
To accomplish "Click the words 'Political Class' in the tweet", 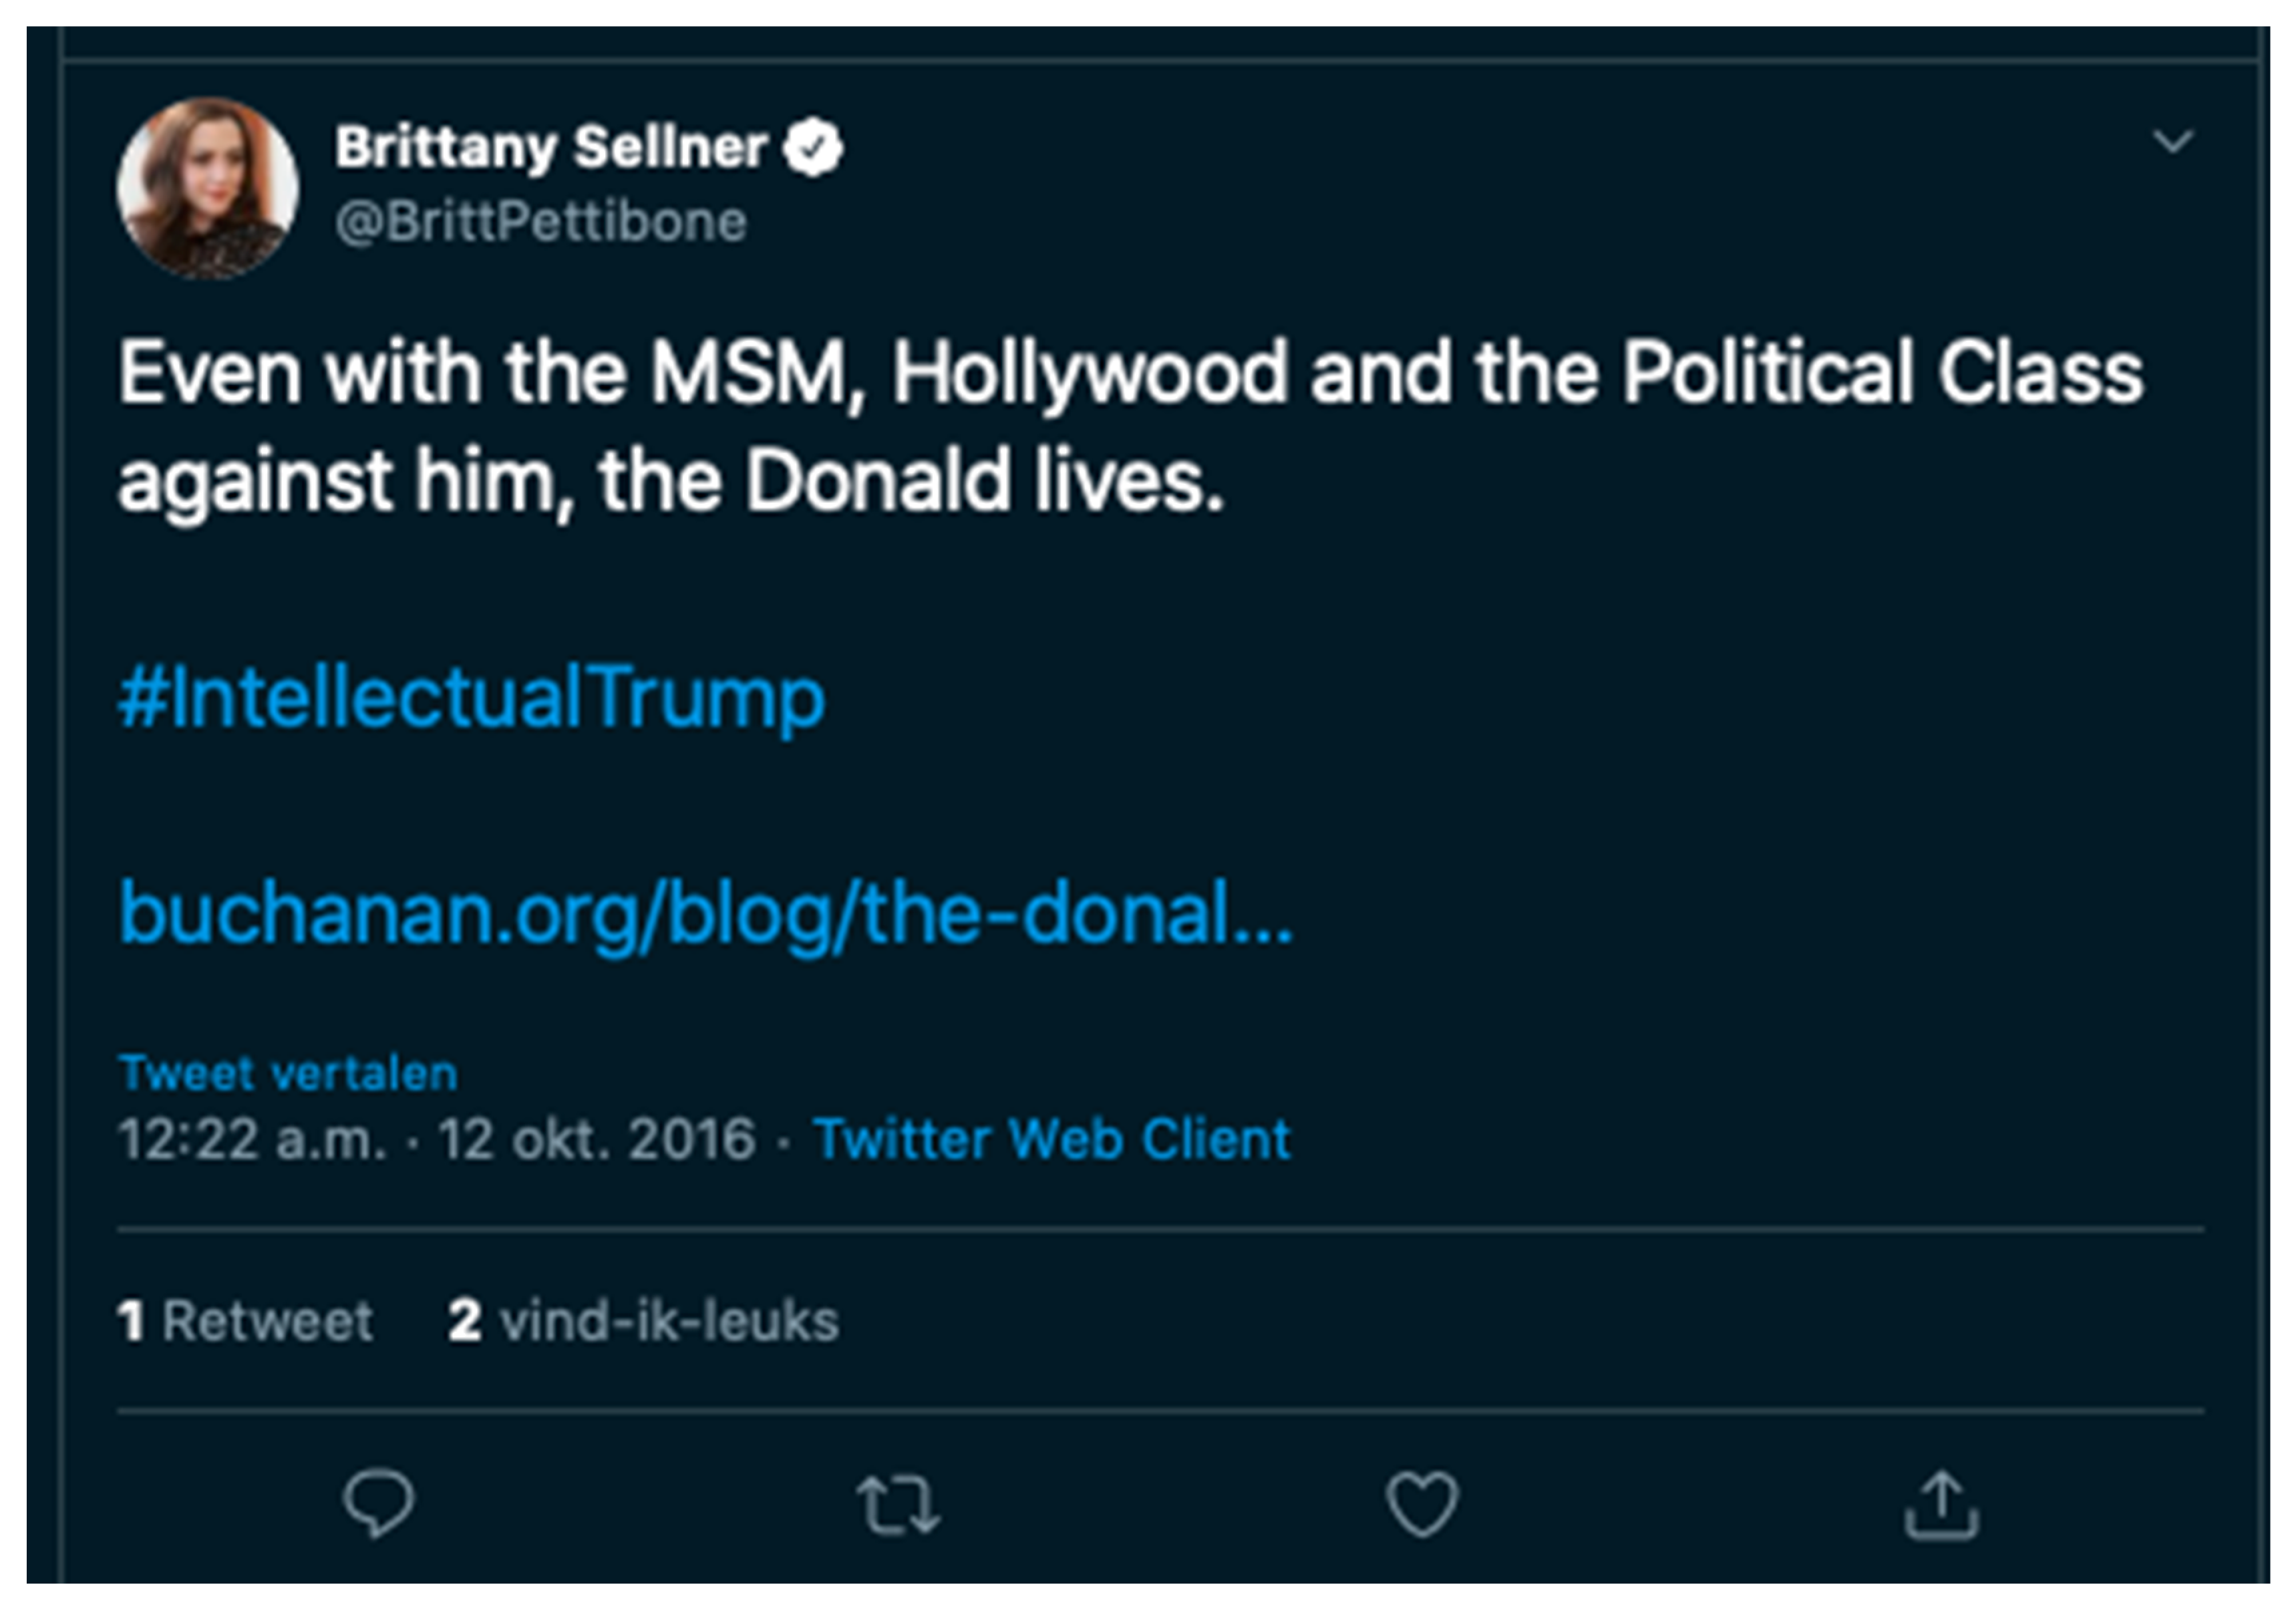I will click(x=1882, y=373).
